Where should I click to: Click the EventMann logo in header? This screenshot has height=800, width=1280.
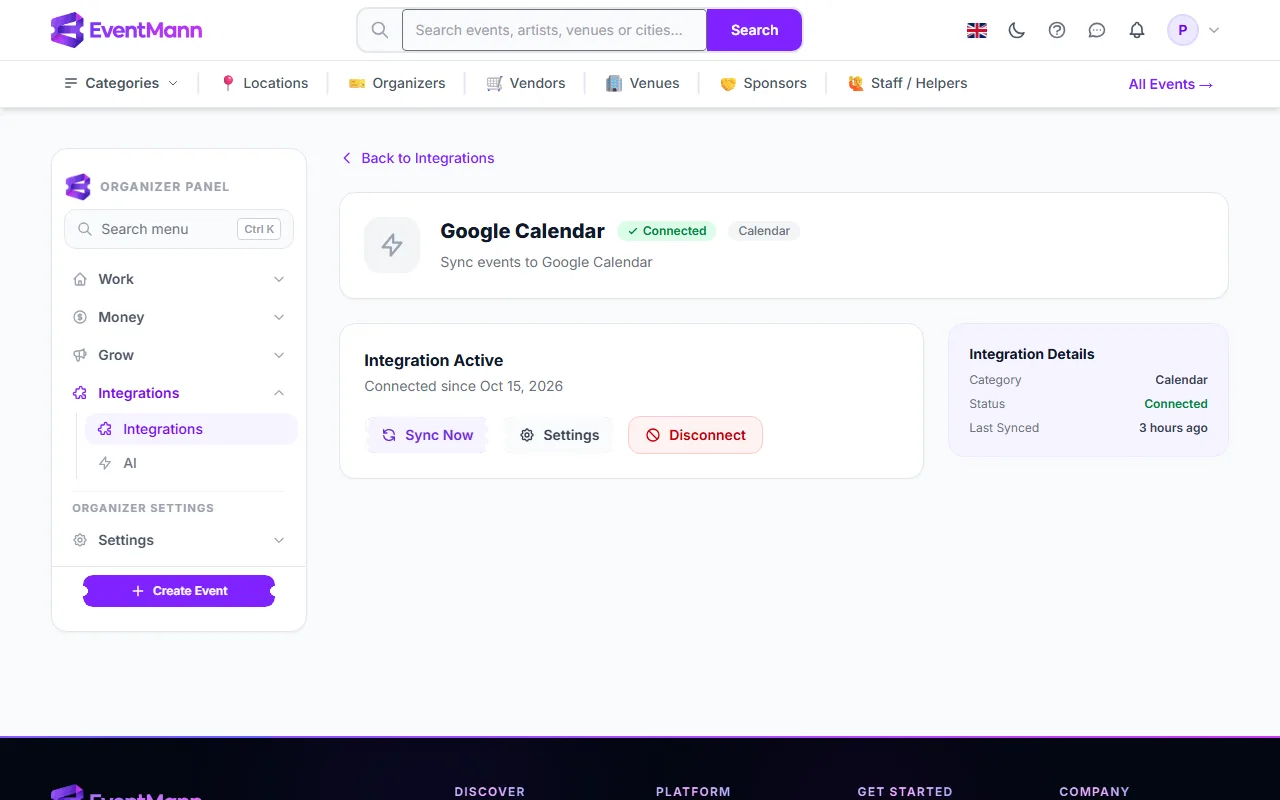click(x=126, y=30)
